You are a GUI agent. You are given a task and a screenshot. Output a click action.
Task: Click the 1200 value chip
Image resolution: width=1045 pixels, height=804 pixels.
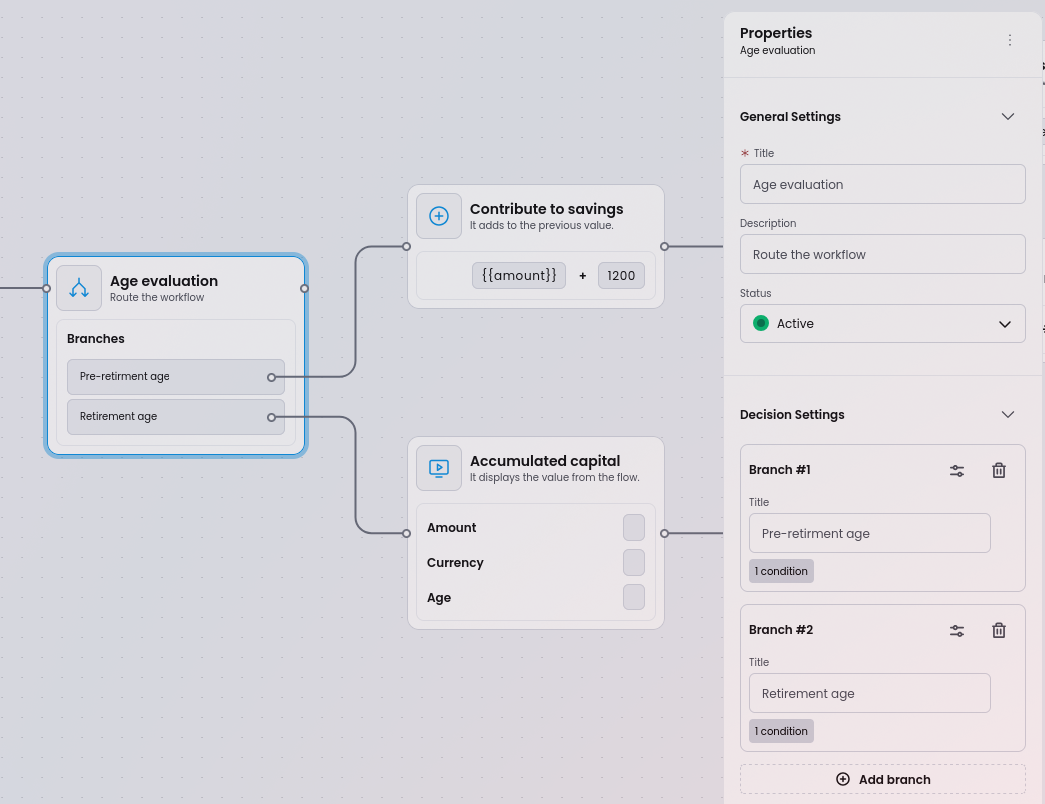[621, 275]
